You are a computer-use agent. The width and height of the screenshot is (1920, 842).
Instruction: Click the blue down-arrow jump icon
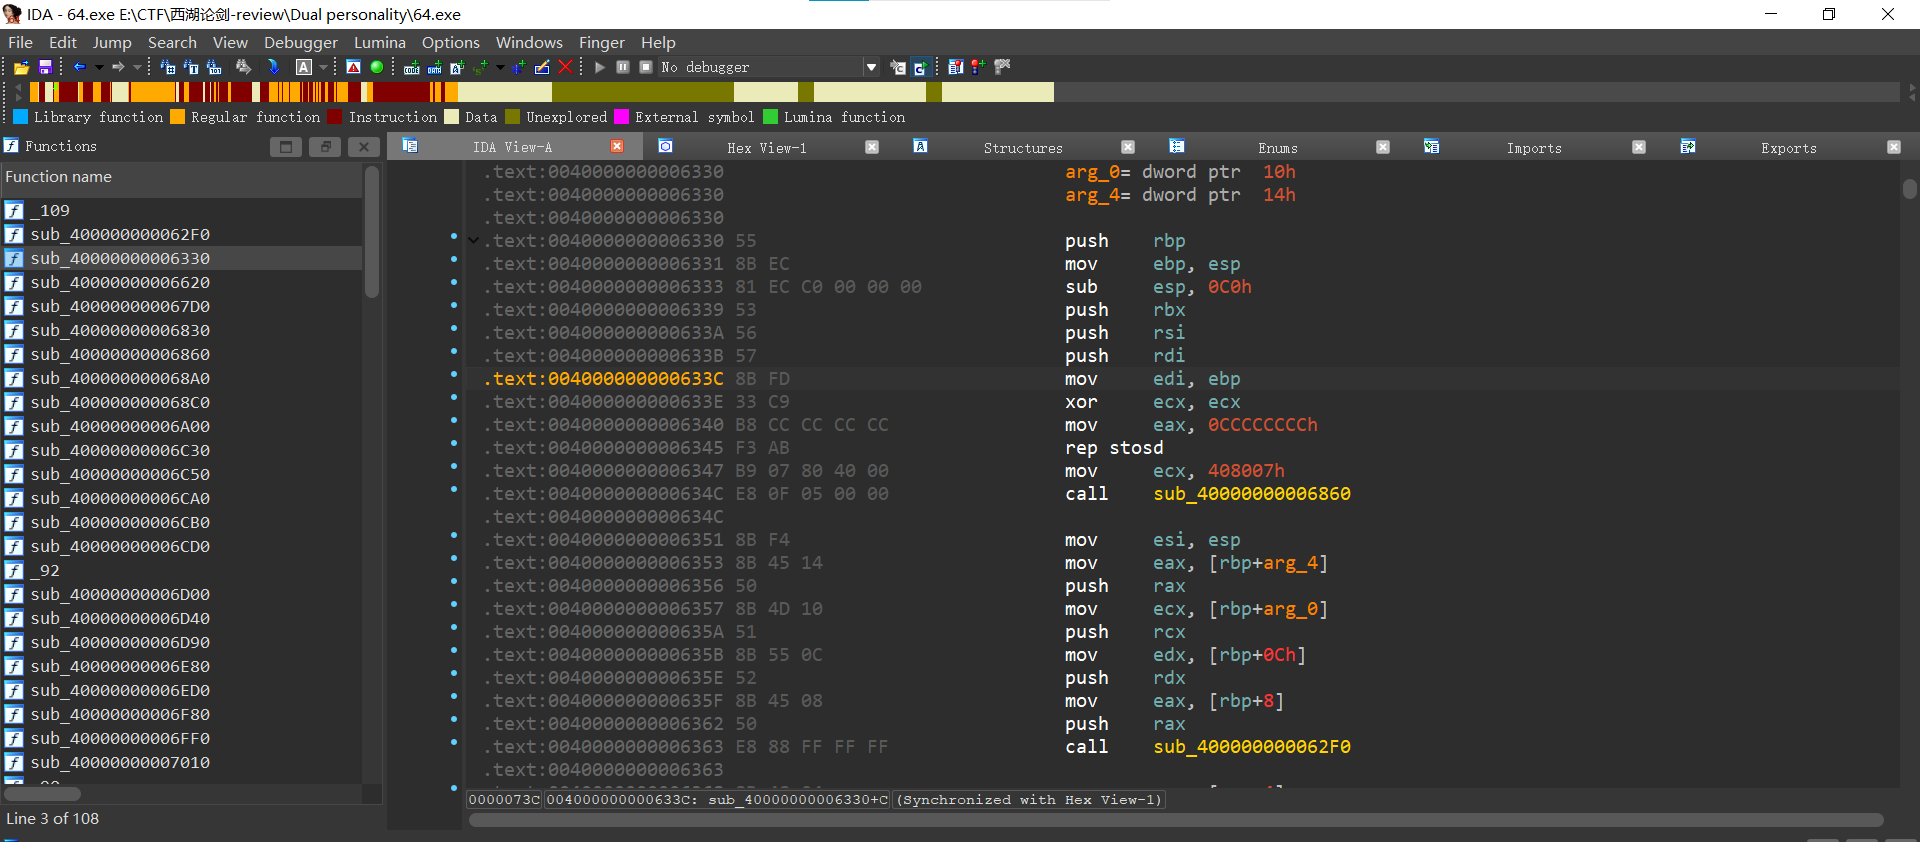[x=273, y=67]
